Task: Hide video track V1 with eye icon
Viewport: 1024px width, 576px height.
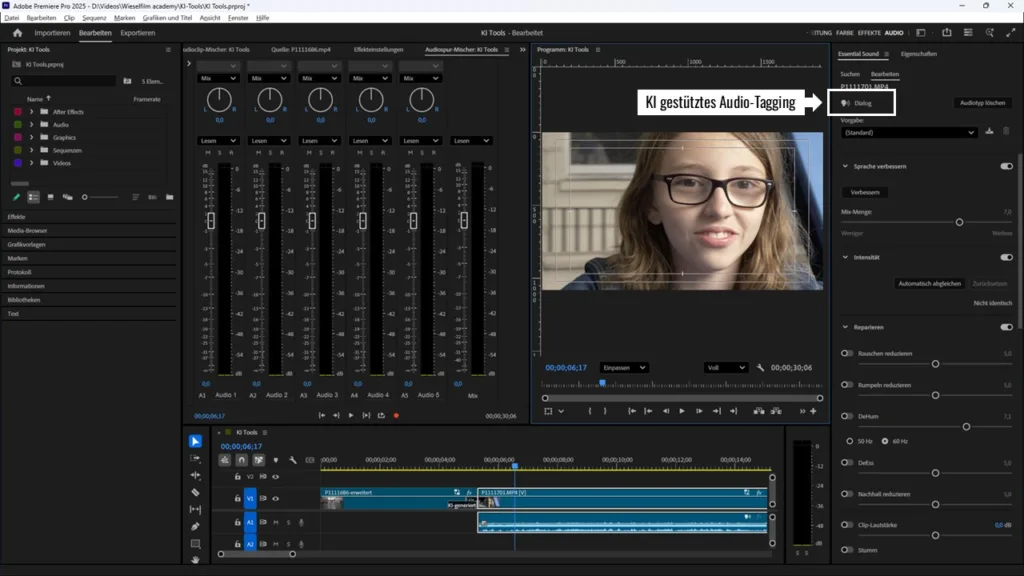Action: pyautogui.click(x=276, y=498)
